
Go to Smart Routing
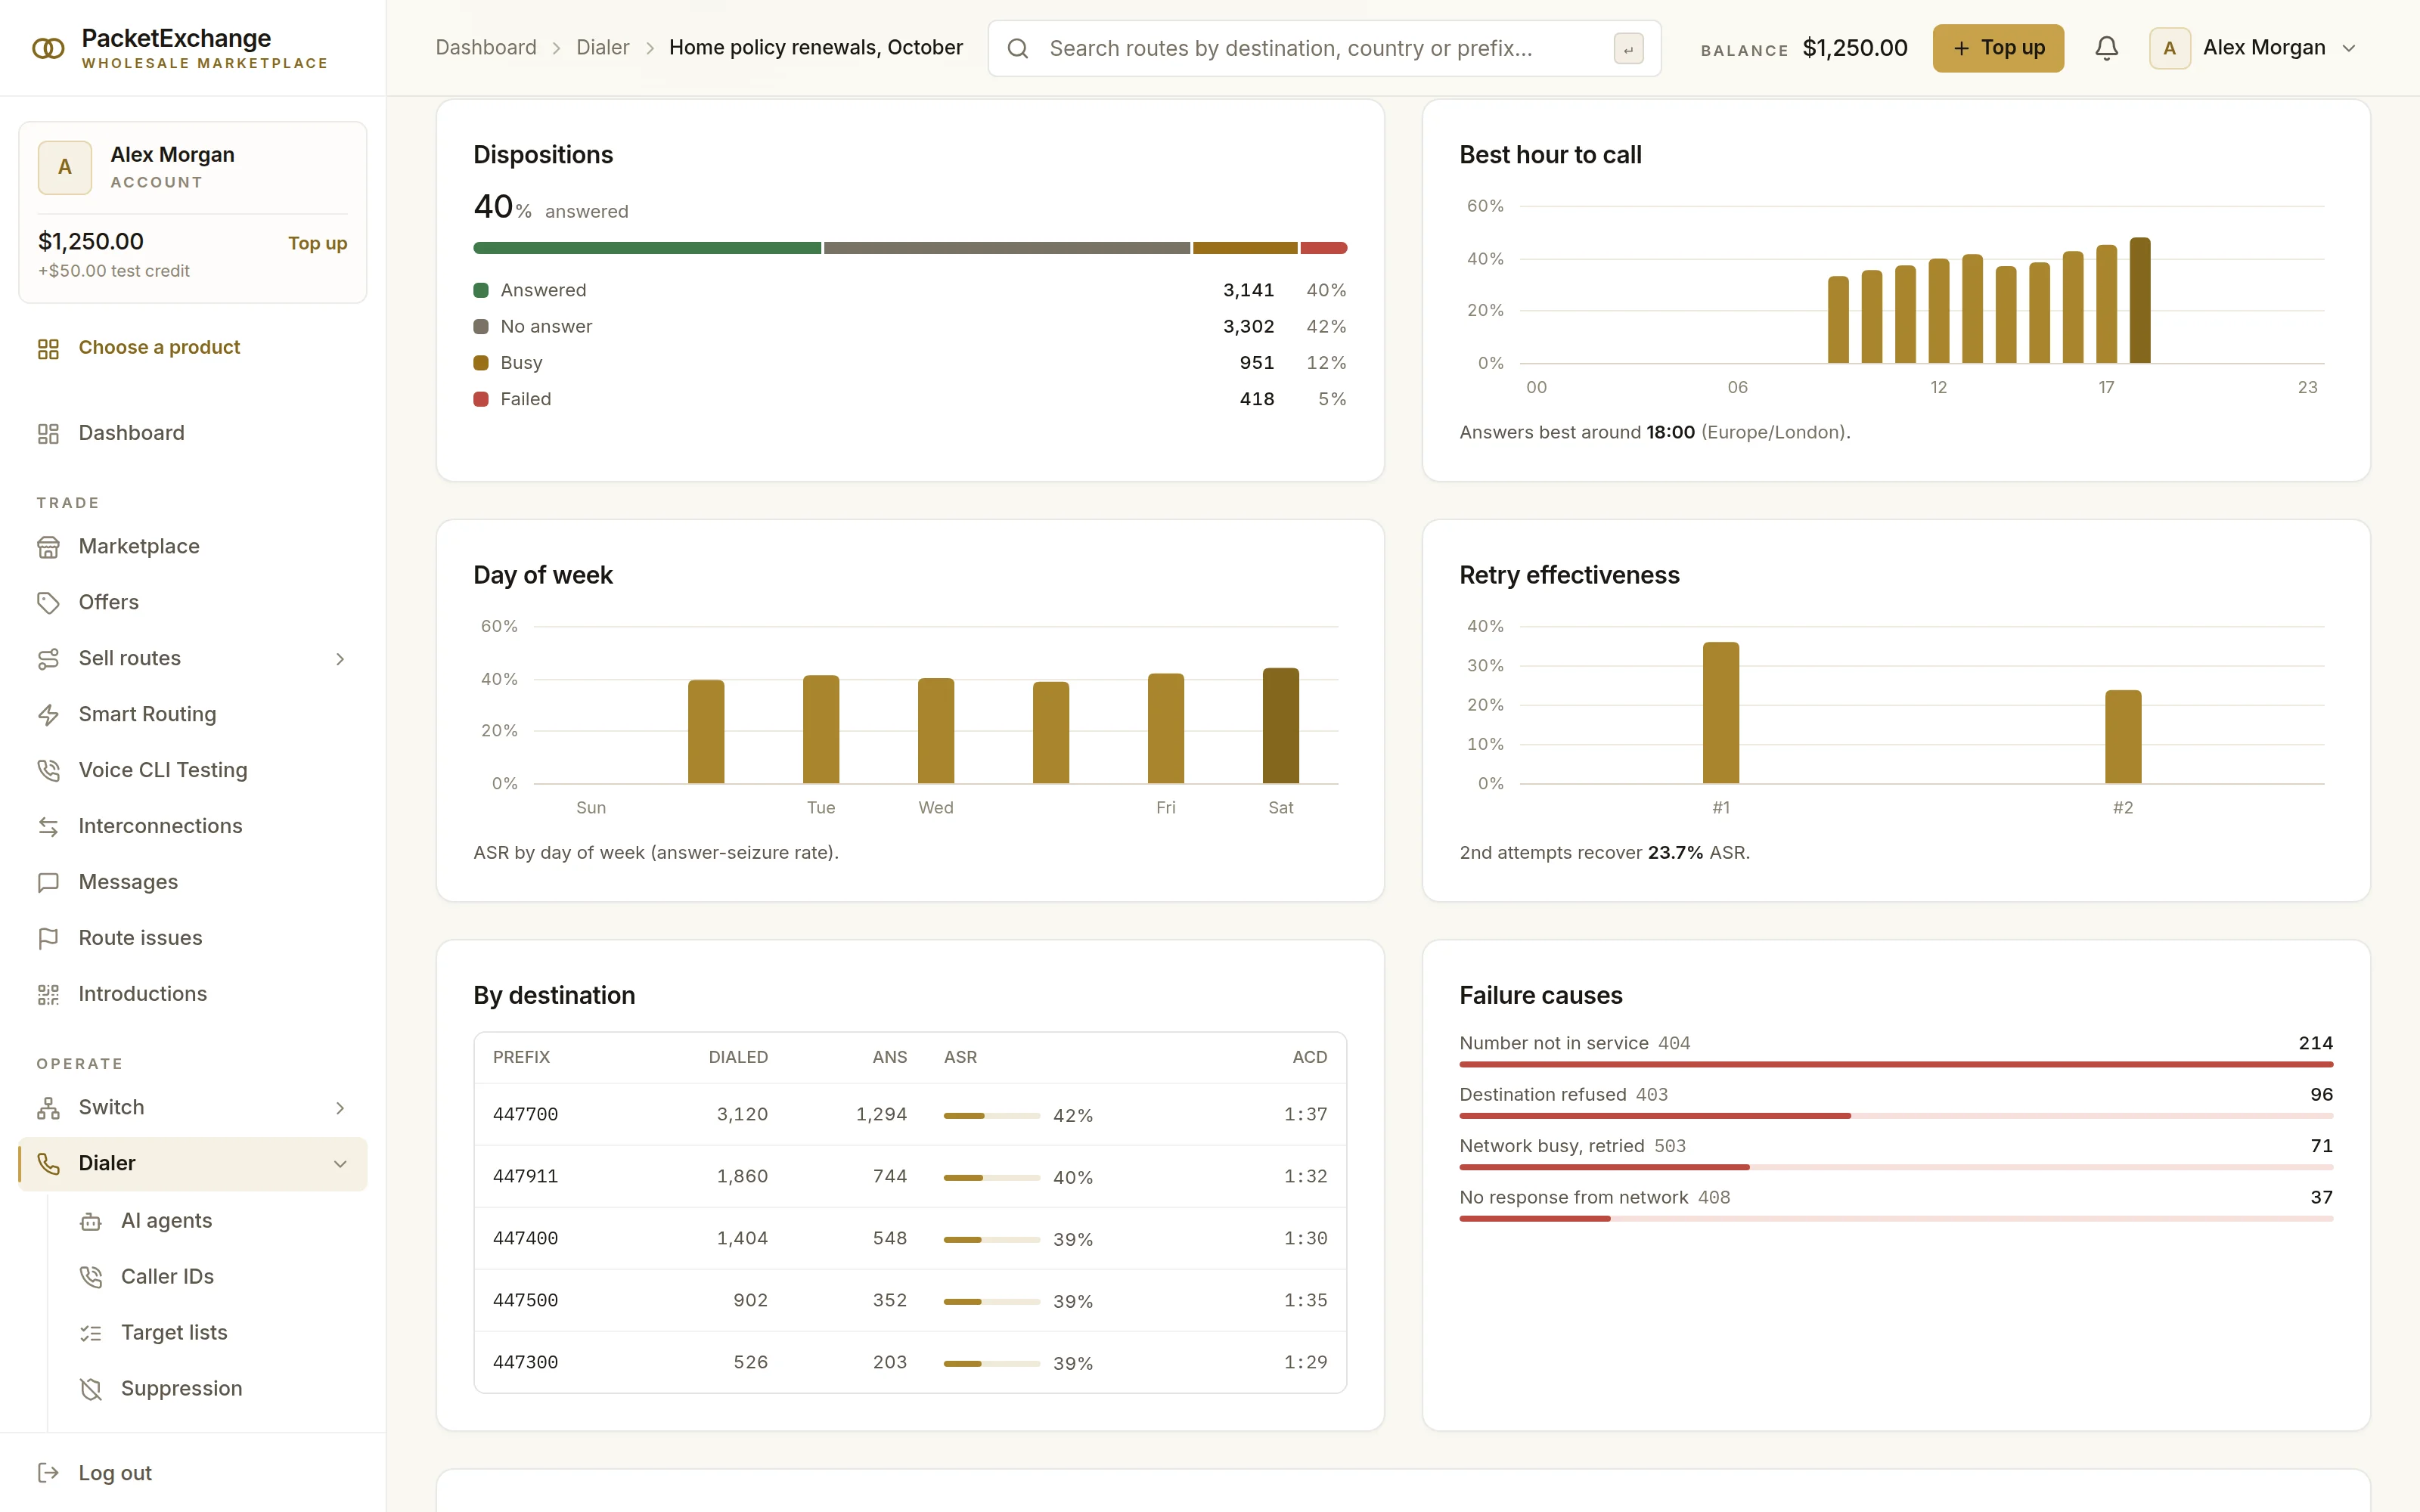[x=192, y=715]
